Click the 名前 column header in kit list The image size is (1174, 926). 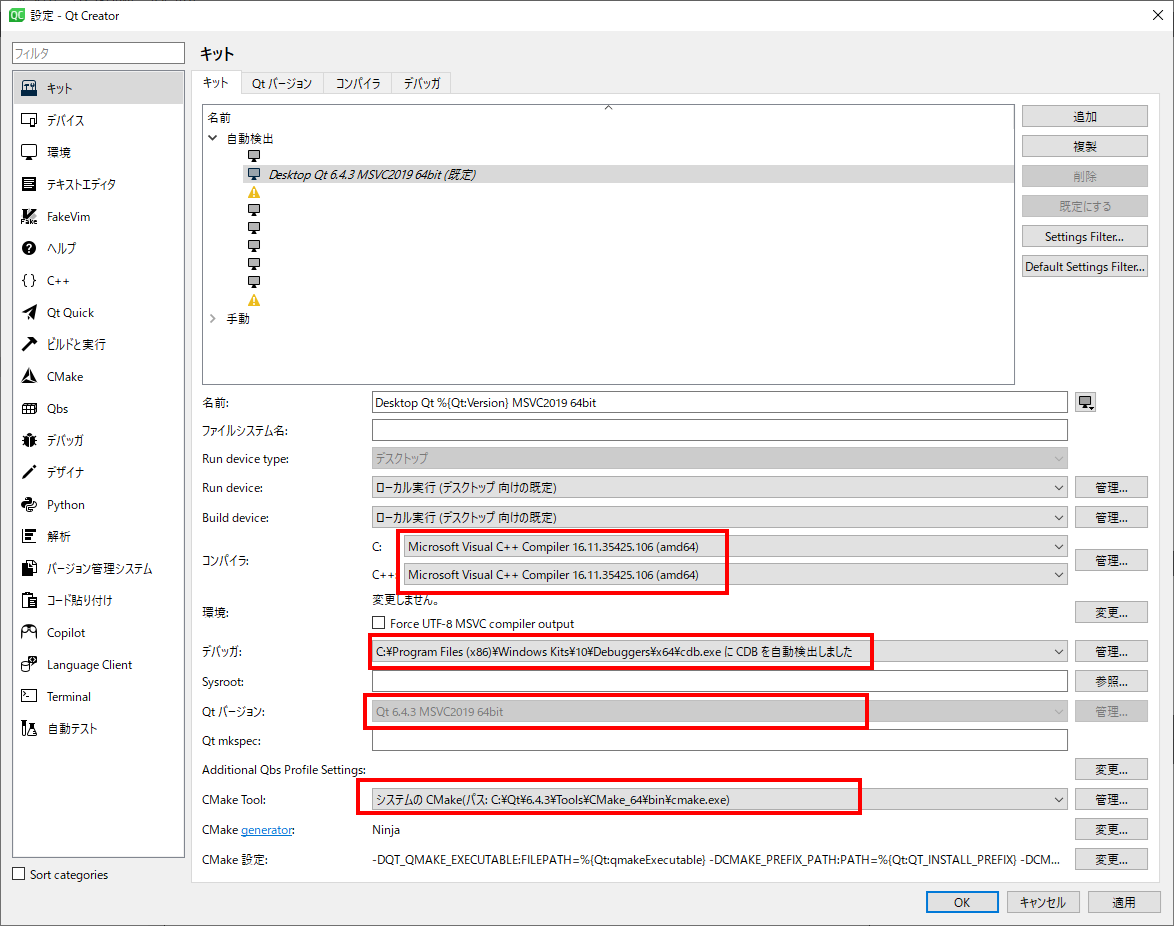(x=608, y=118)
